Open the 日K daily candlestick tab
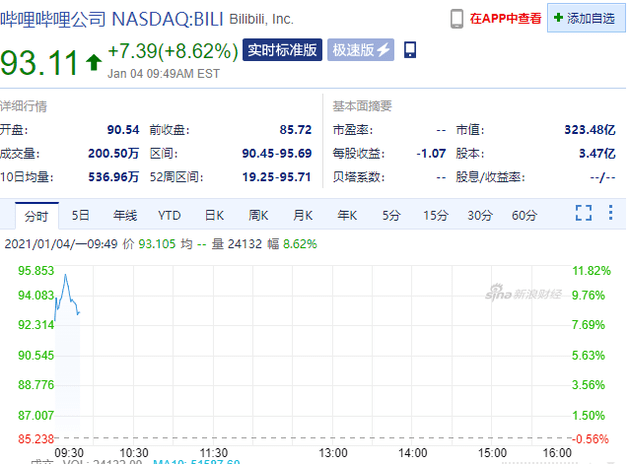 214,215
